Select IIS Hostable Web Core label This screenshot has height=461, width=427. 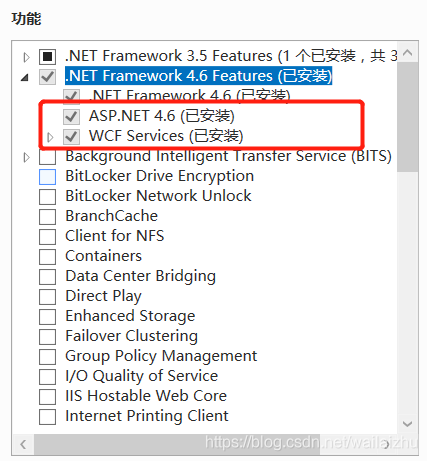(146, 396)
